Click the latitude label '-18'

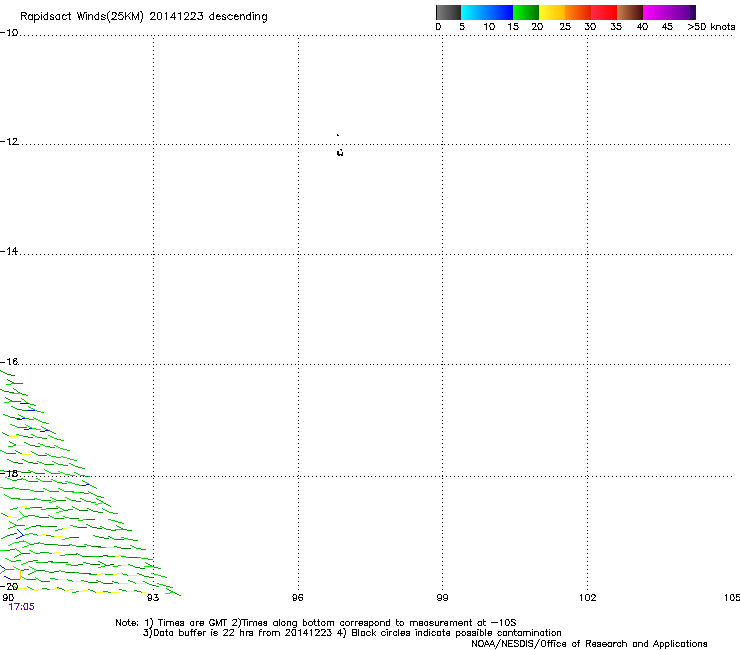pos(9,473)
